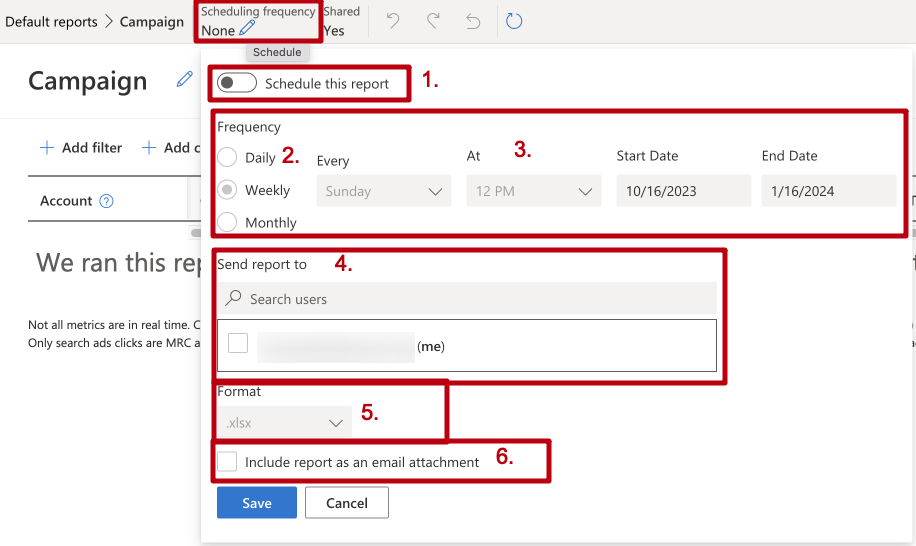Screen dimensions: 916x546
Task: Click the redo arrow icon in toolbar
Action: tap(433, 21)
